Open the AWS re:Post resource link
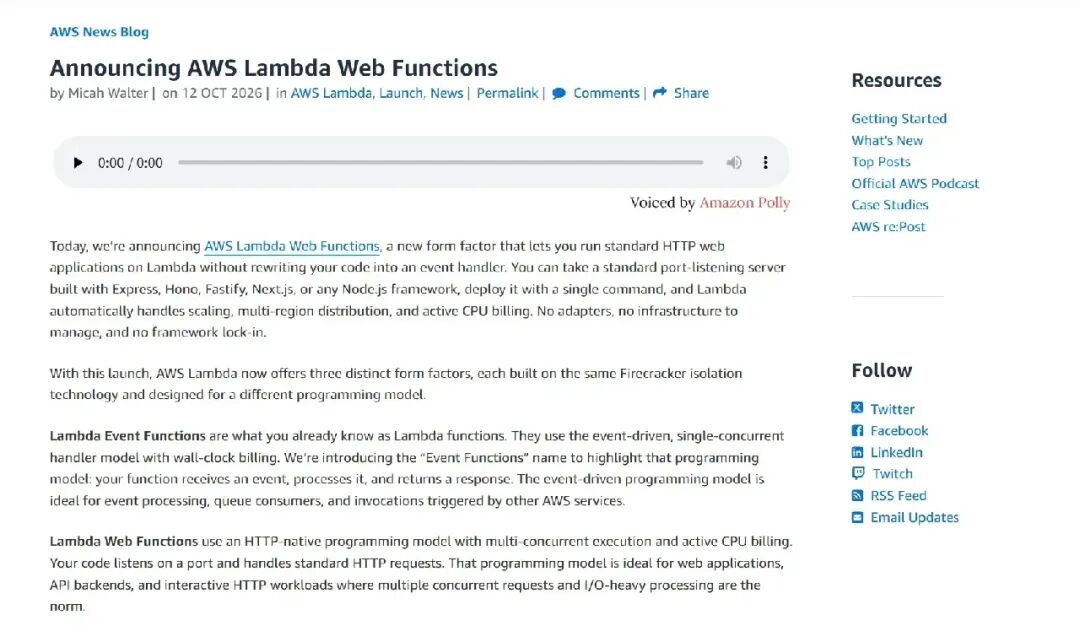 pos(889,227)
